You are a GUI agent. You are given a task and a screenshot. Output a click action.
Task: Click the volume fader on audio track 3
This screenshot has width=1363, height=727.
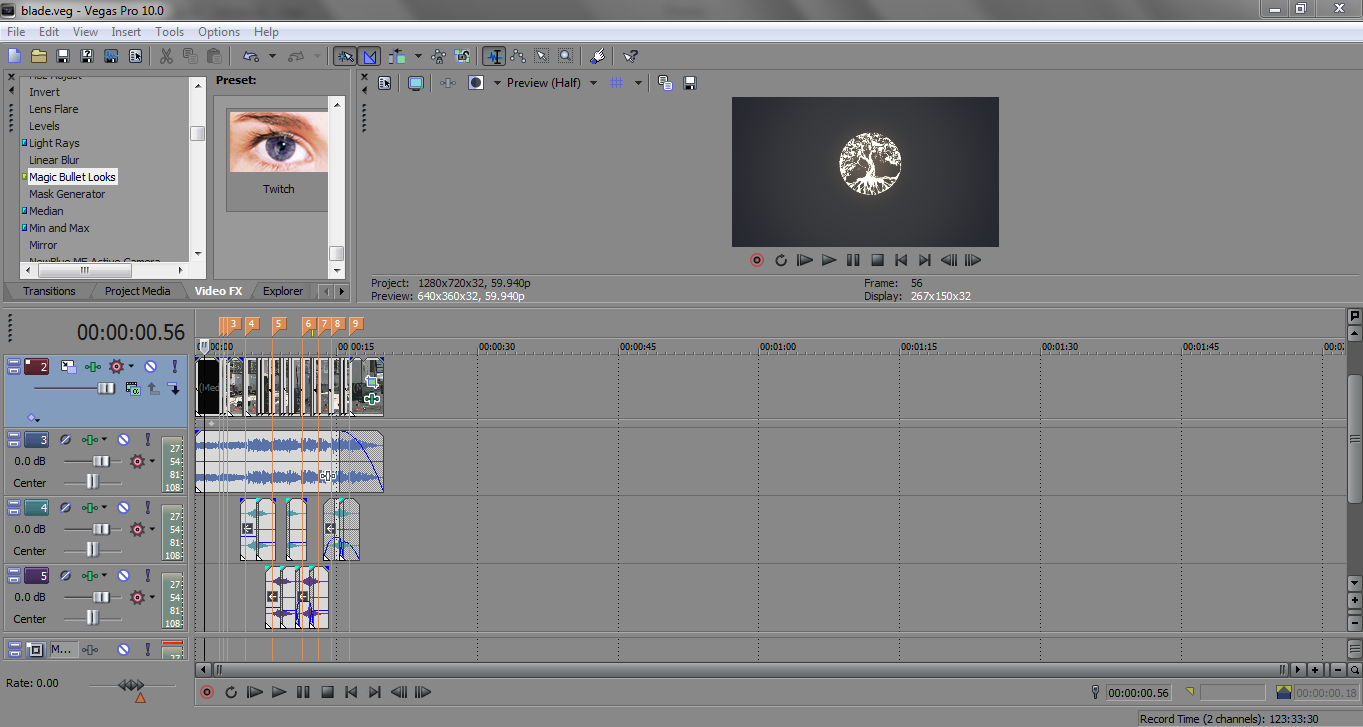tap(100, 461)
